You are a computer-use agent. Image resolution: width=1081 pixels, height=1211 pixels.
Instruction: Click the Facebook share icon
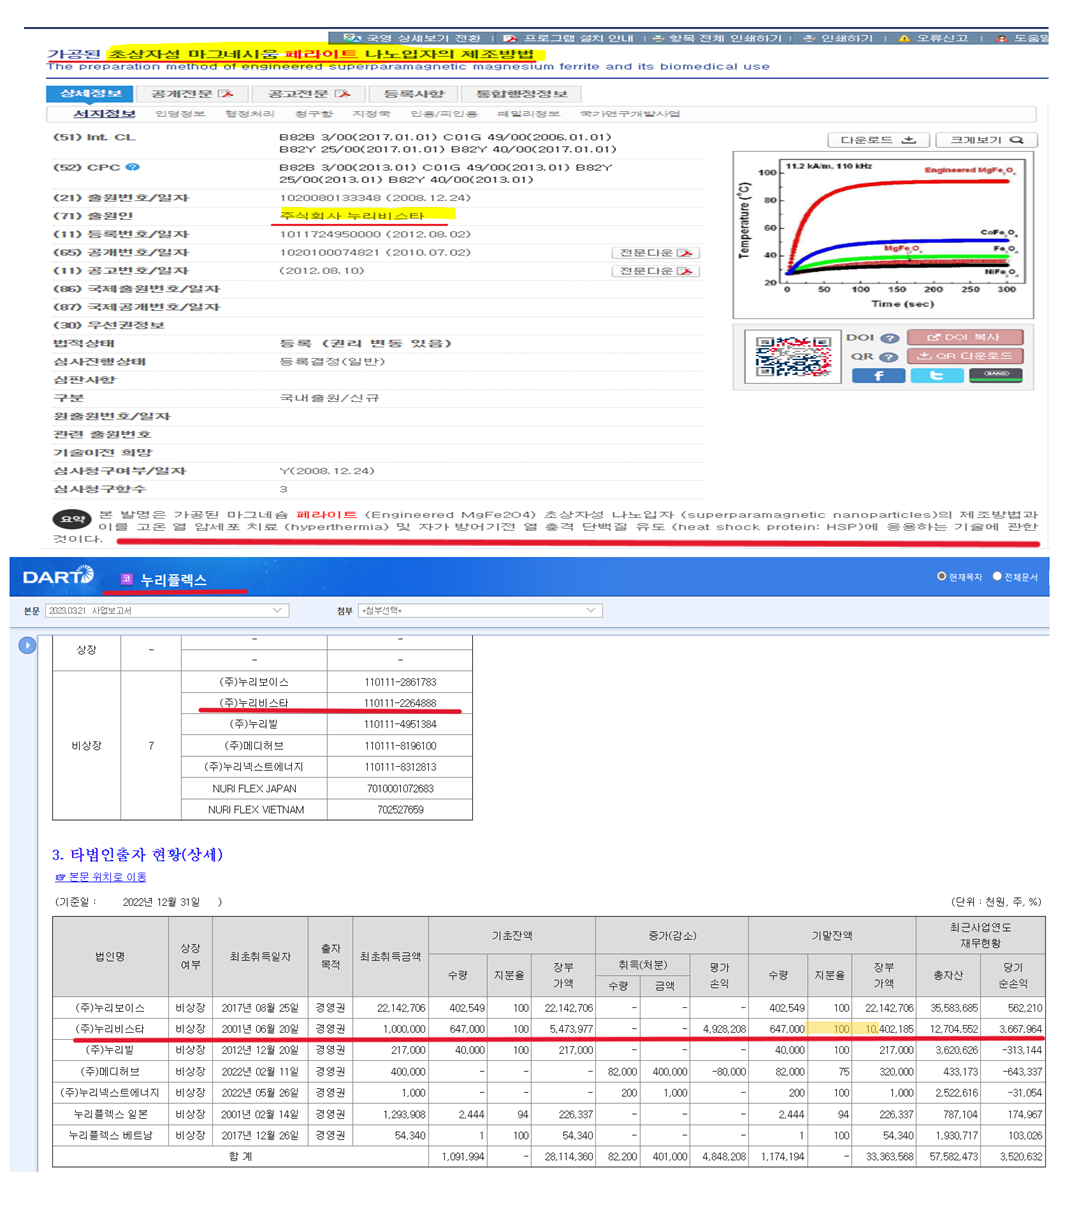pos(878,376)
